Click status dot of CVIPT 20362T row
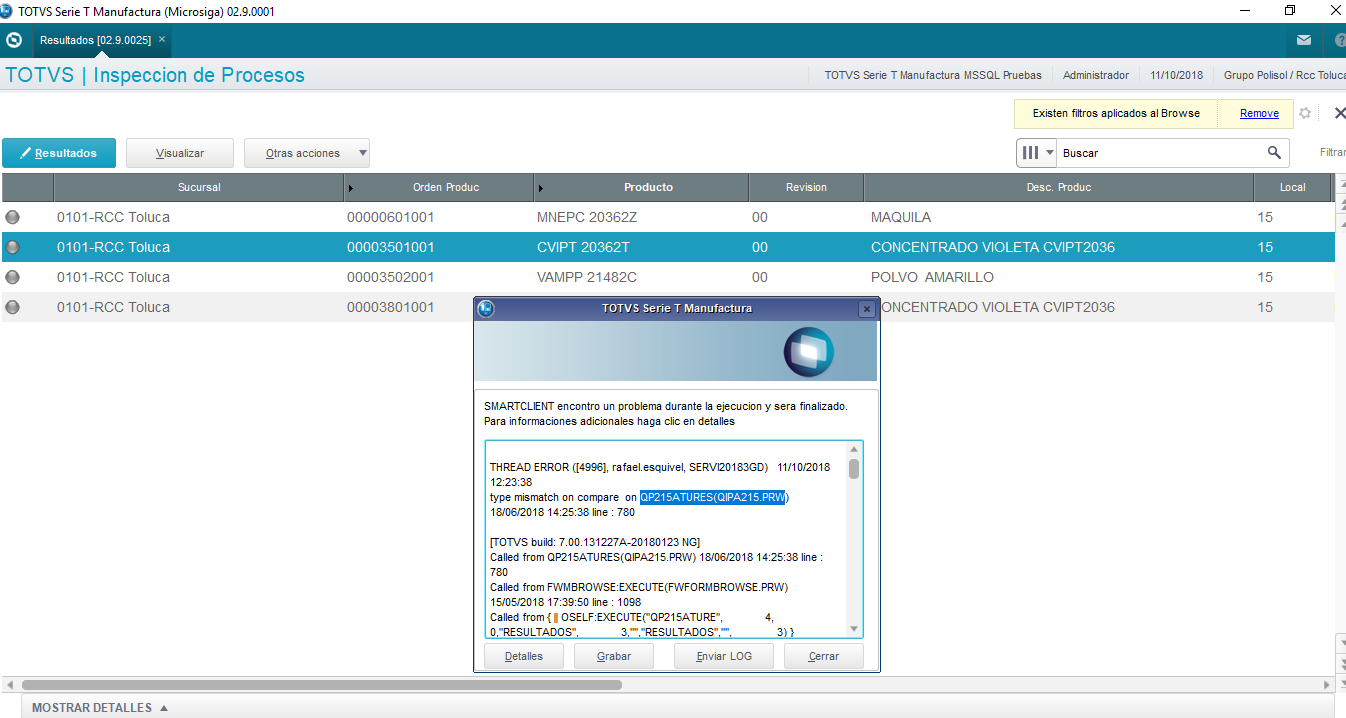This screenshot has width=1346, height=718. coord(13,247)
